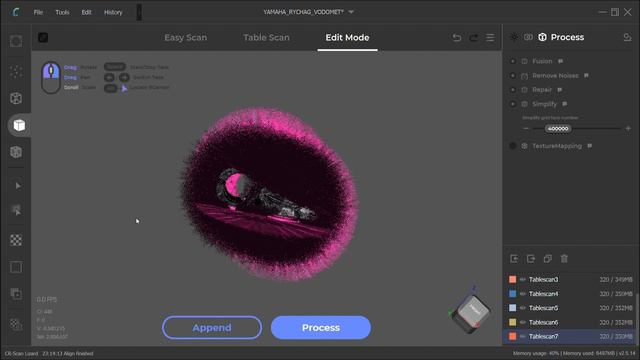Click the Append button
This screenshot has height=360, width=640.
click(212, 327)
